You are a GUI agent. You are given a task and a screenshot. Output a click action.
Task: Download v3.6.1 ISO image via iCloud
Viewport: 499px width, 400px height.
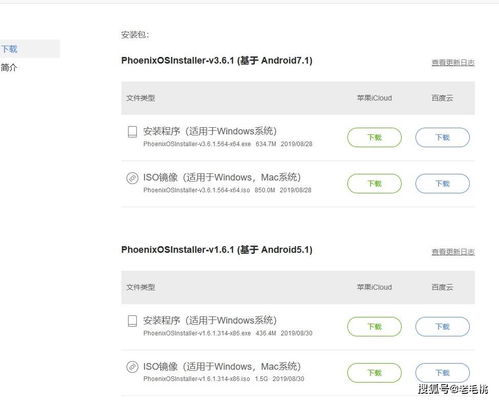coord(374,183)
